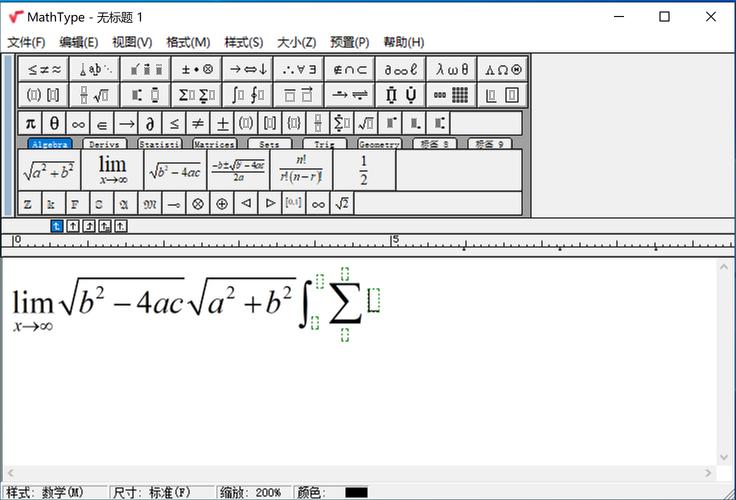Open the fraction and radical templates palette
This screenshot has height=500, width=736.
tap(94, 95)
